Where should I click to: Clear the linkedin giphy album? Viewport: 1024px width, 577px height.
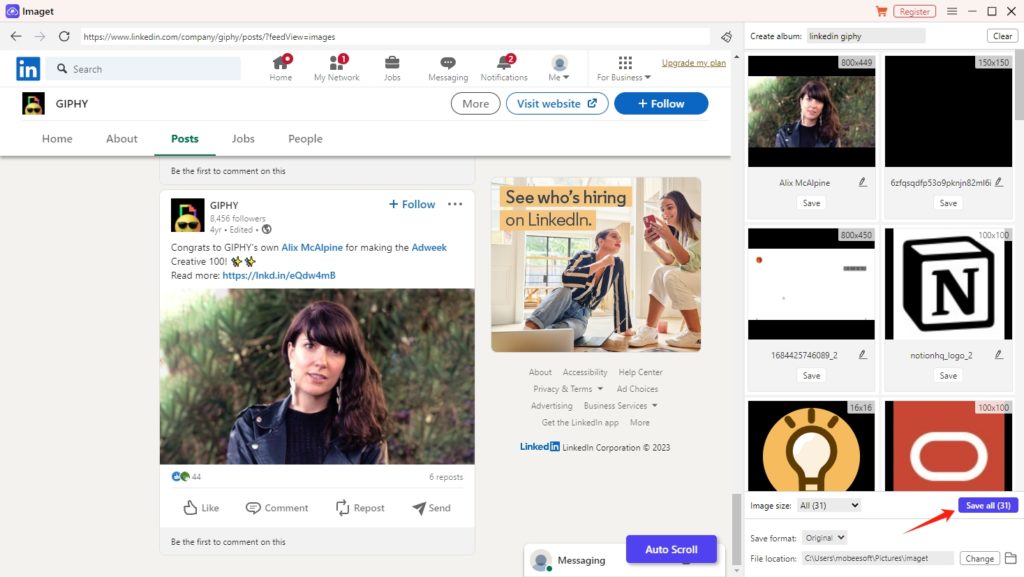[1001, 34]
